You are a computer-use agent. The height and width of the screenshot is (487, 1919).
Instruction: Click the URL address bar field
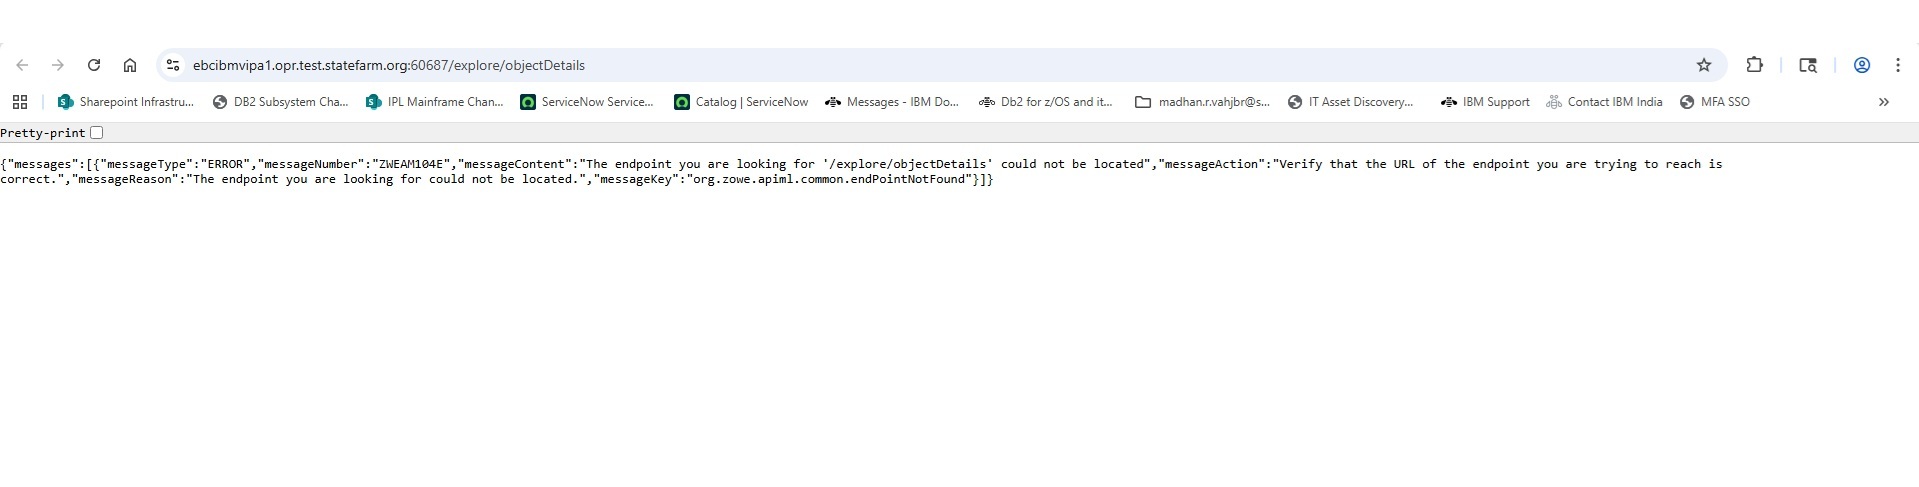(900, 65)
